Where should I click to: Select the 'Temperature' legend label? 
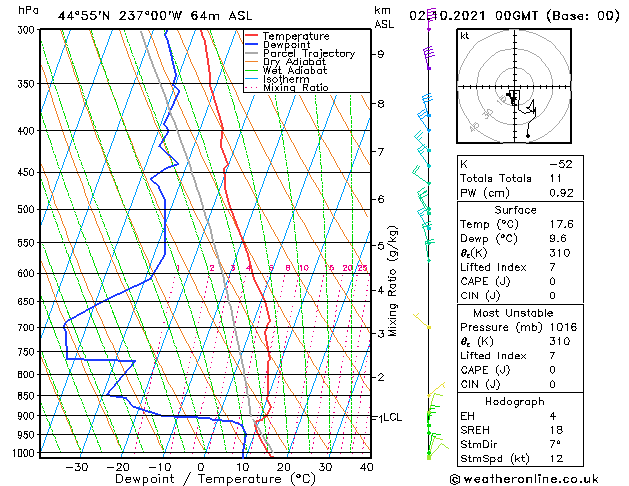point(296,36)
